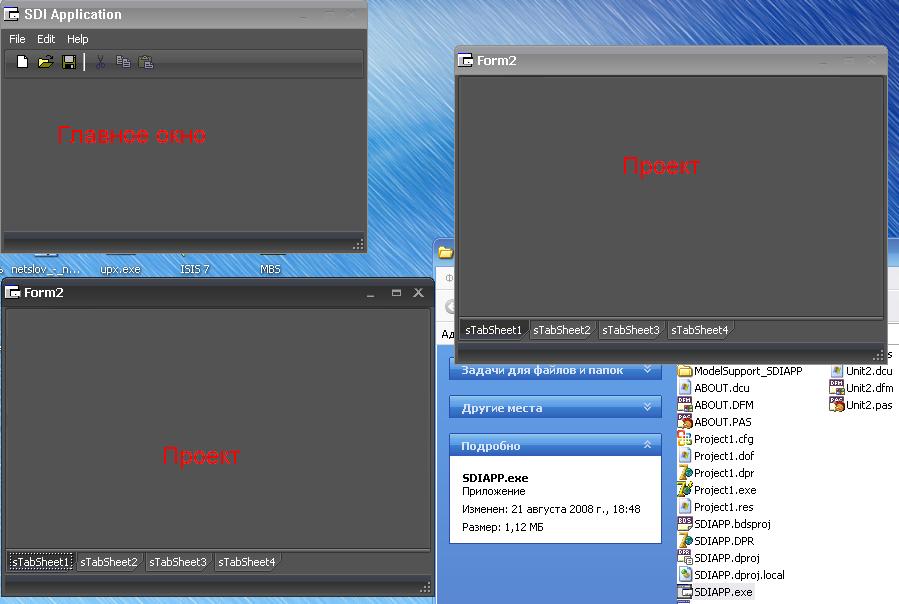Expand Задачи для файлов и папок chevron
This screenshot has height=604, width=899.
click(x=647, y=369)
